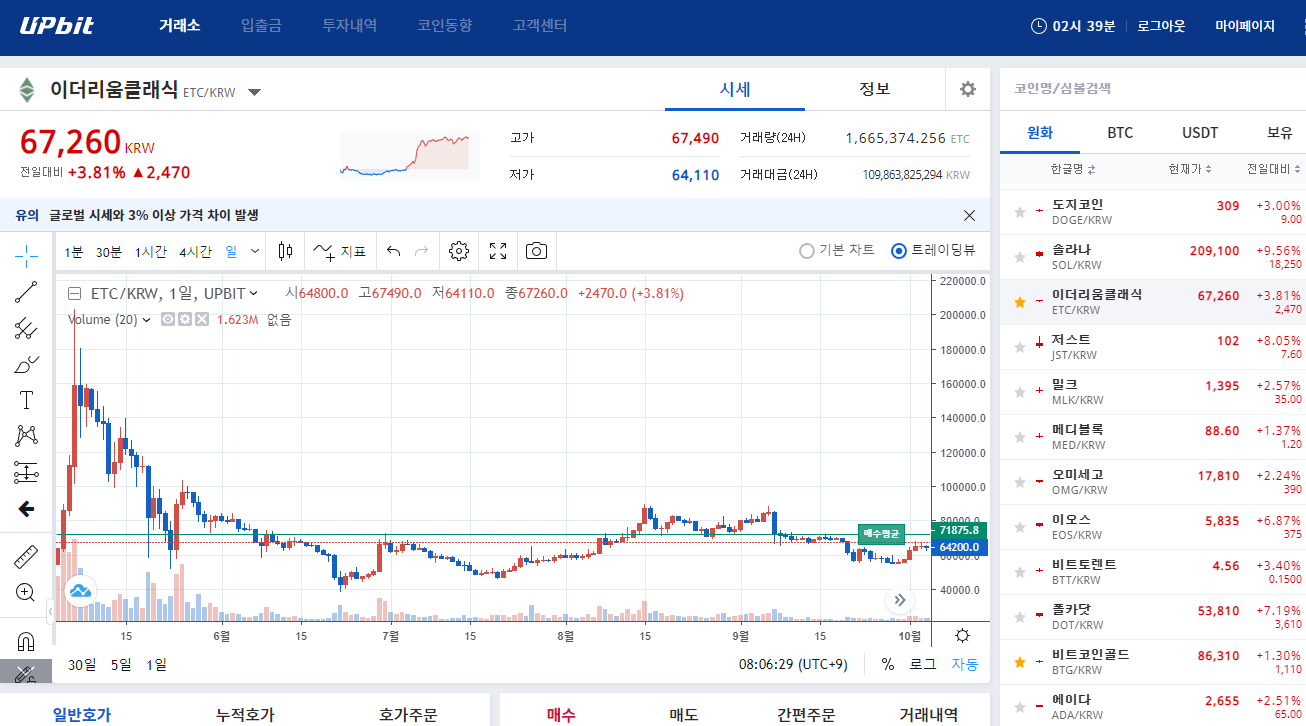Open the 코인동향 menu
This screenshot has width=1306, height=726.
444,26
